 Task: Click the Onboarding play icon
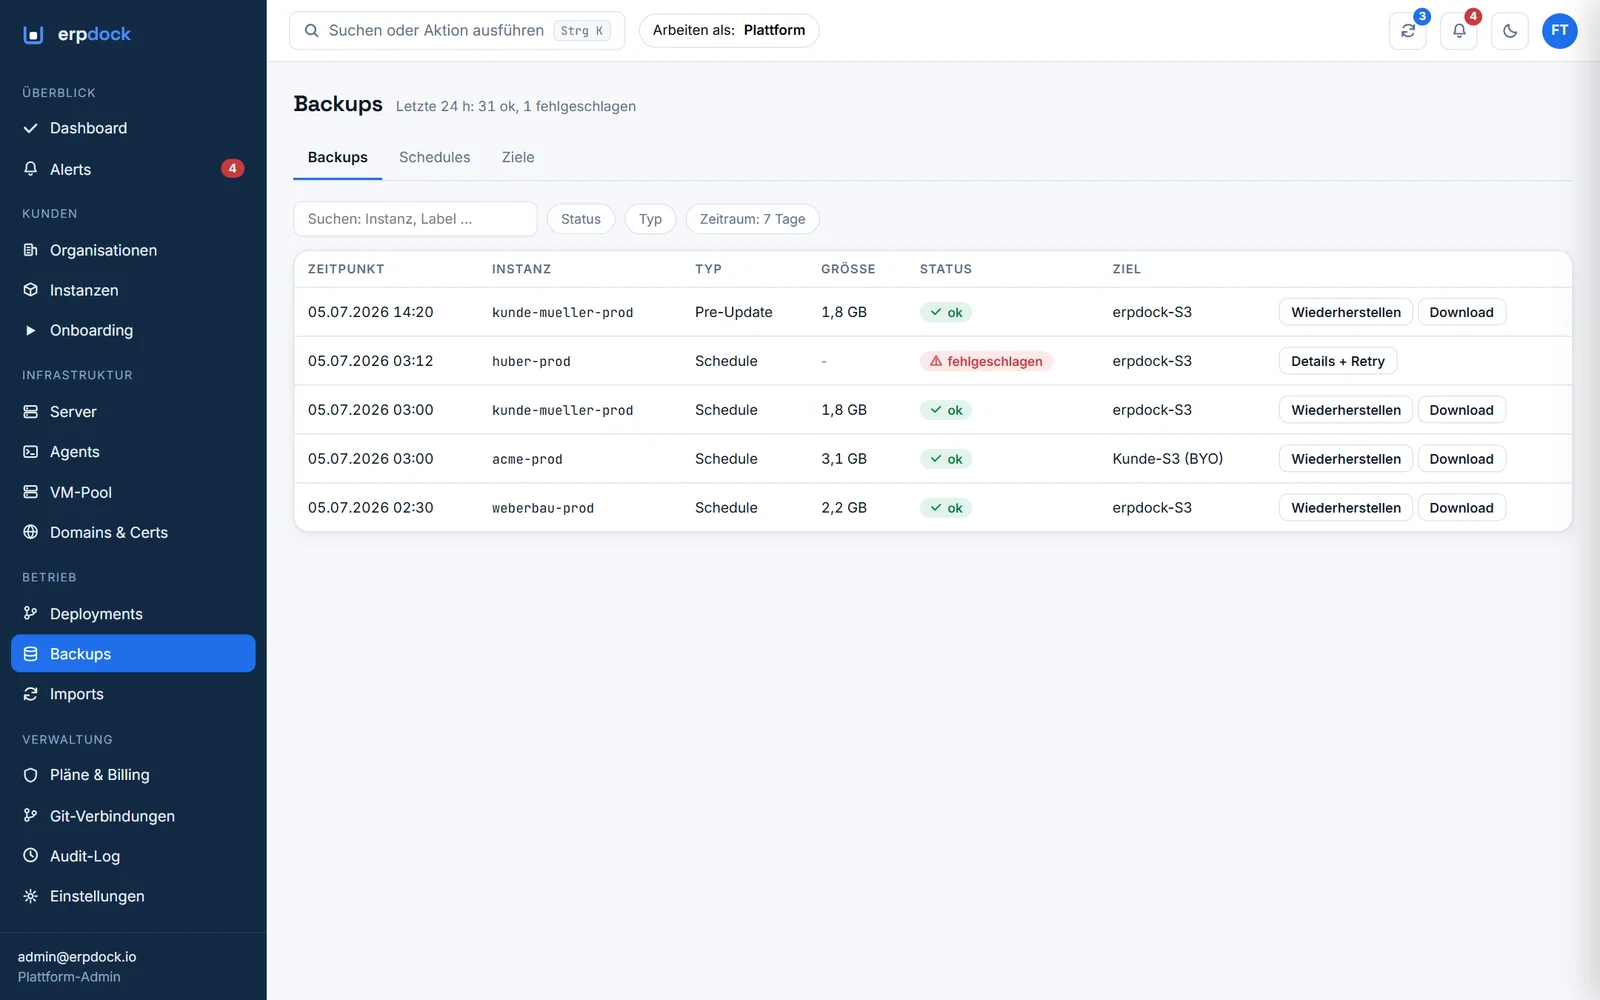31,330
